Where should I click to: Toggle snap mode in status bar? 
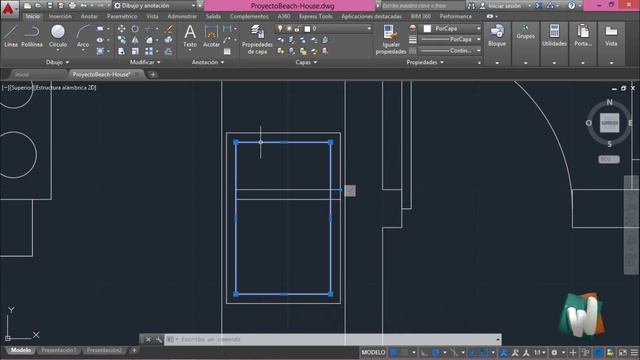tap(404, 352)
